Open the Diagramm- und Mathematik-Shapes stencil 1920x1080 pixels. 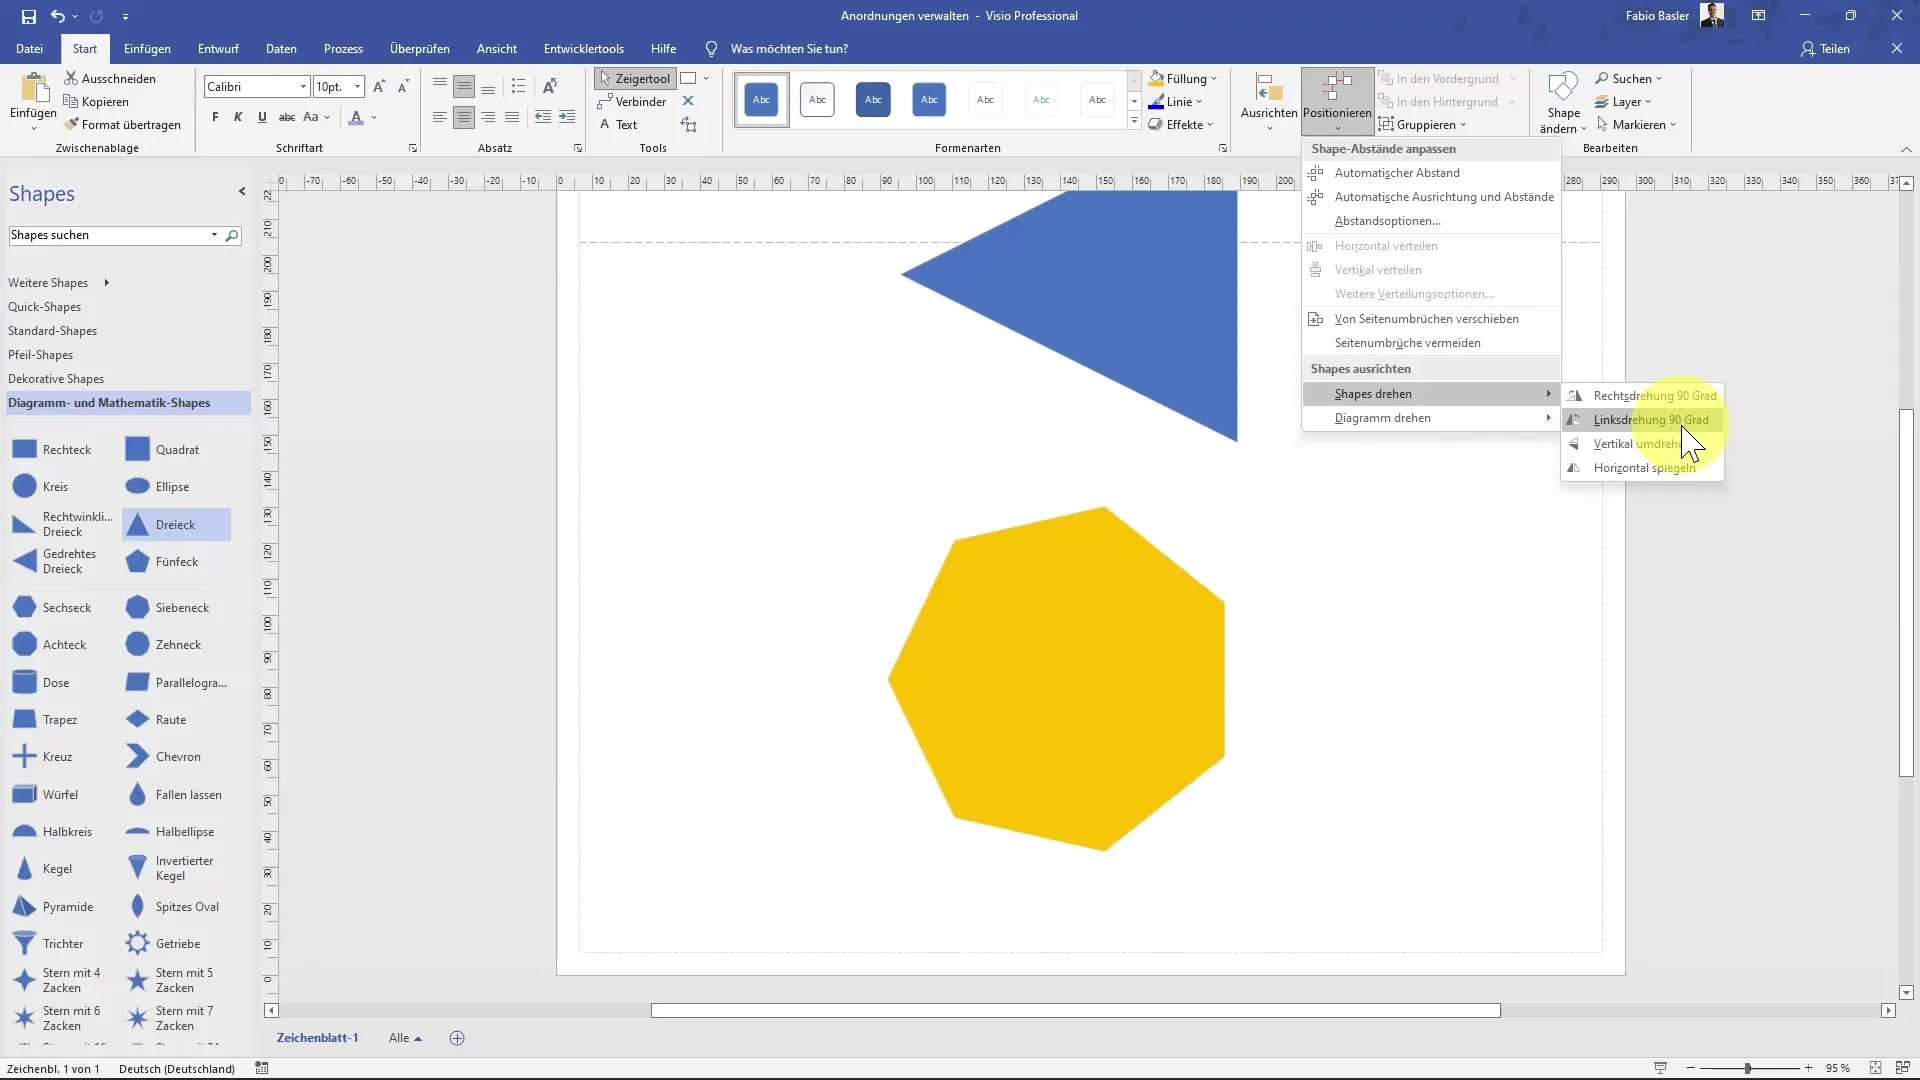pyautogui.click(x=127, y=403)
